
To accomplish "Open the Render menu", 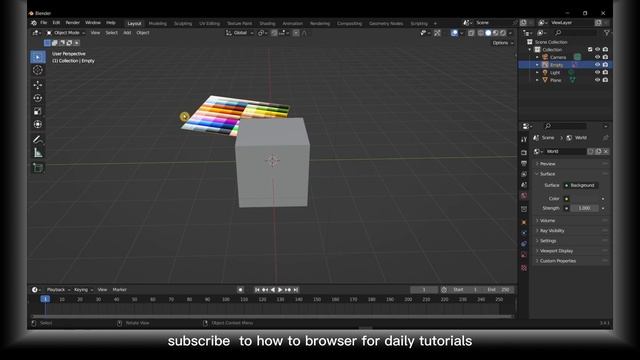I will (x=73, y=23).
